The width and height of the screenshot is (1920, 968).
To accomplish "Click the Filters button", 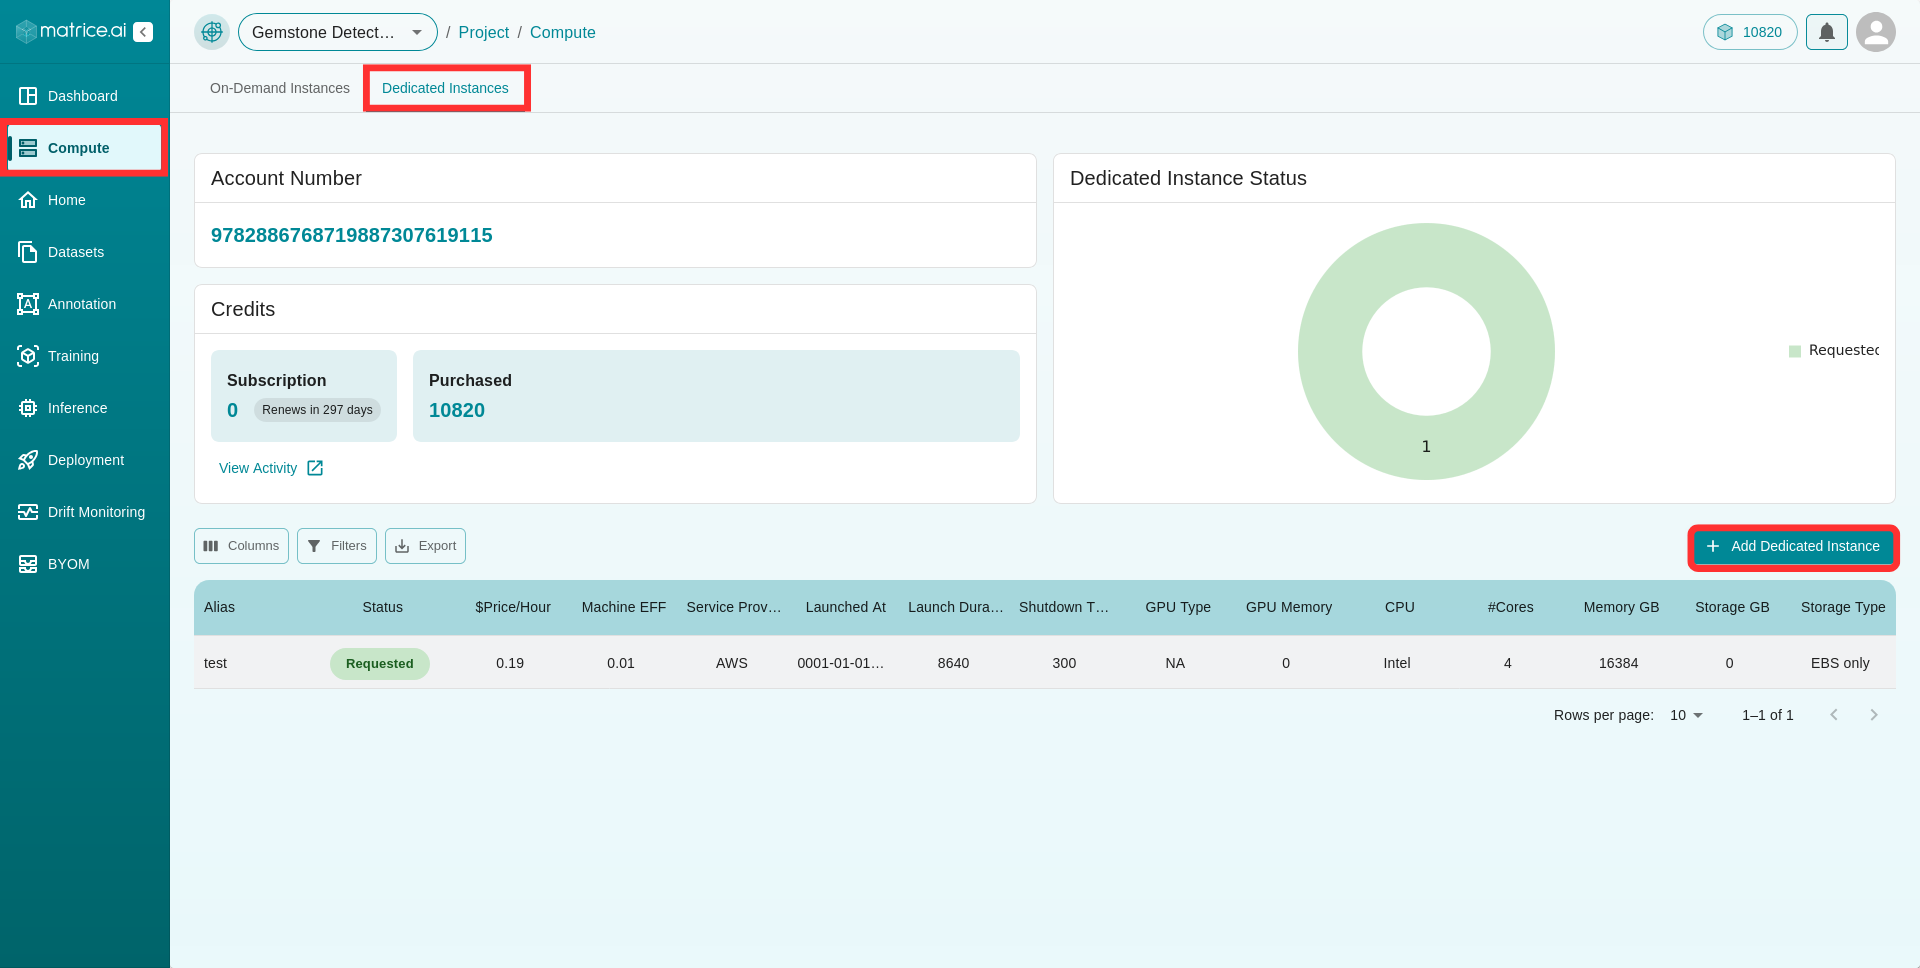I will tap(337, 546).
